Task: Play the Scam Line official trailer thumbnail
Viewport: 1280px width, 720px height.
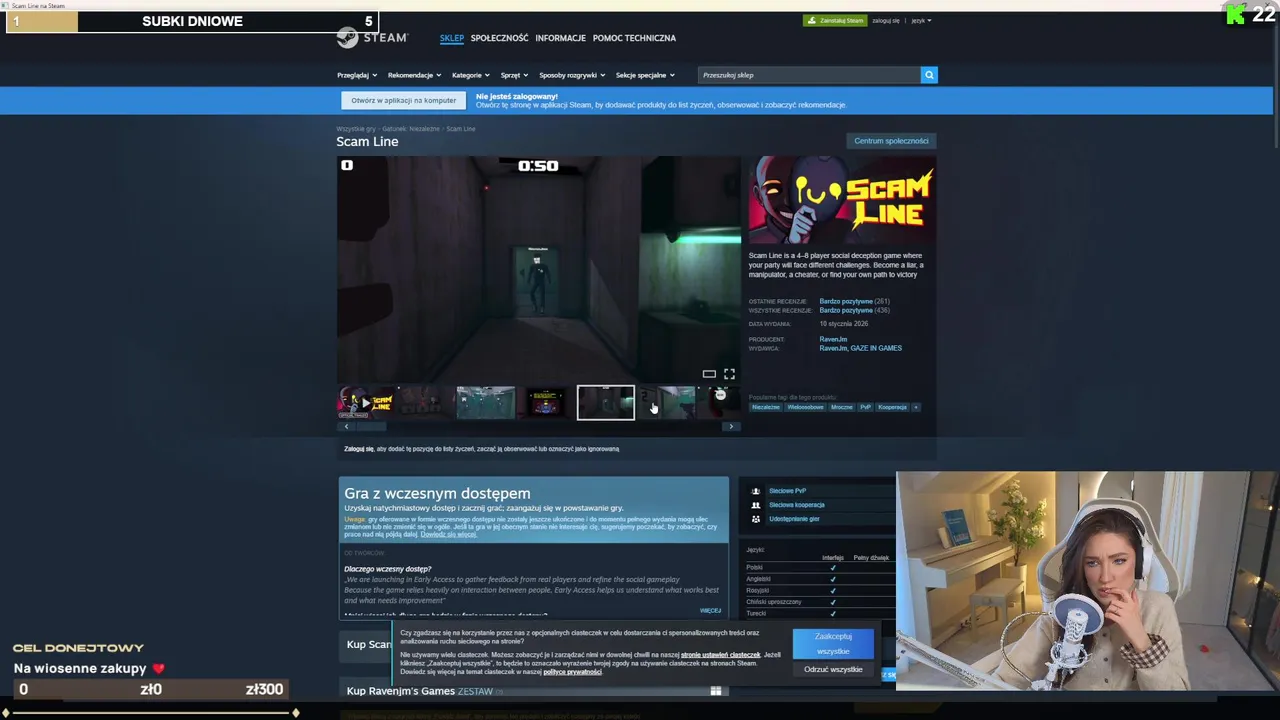Action: (365, 403)
